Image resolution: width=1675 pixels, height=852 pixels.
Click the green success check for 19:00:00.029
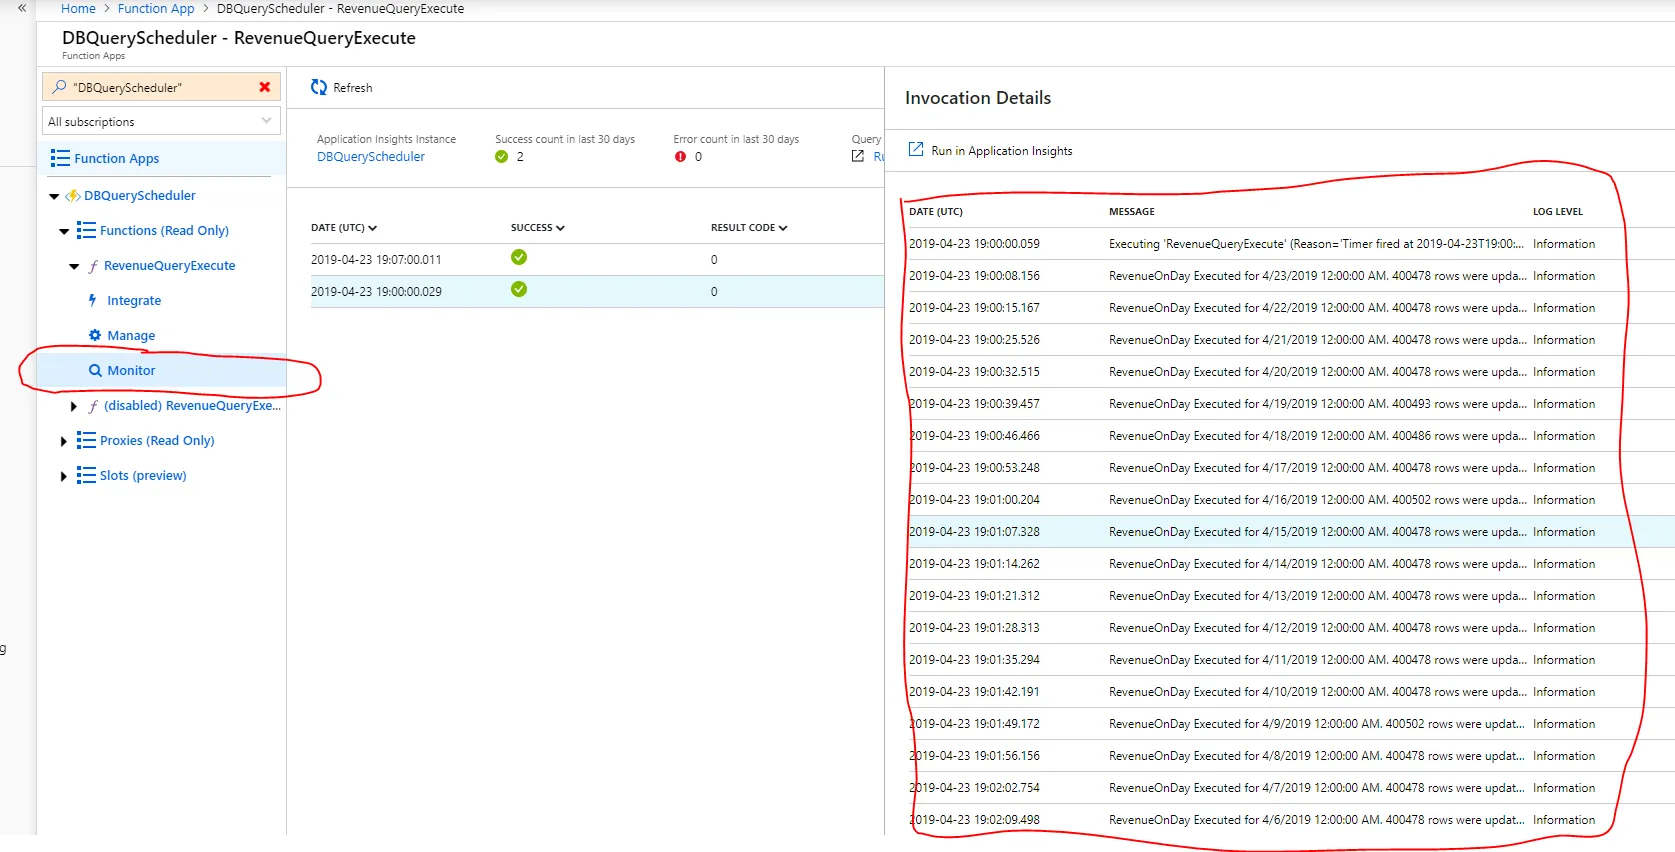[x=519, y=289]
